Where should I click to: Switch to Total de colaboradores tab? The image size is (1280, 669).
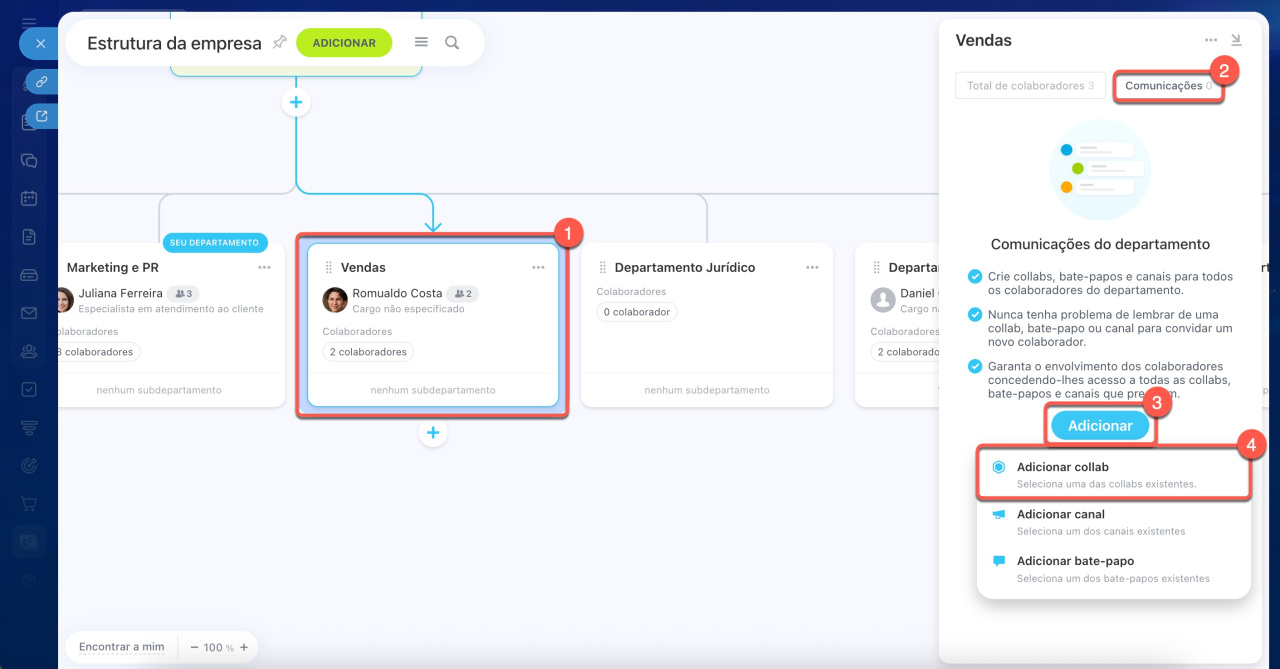1030,86
